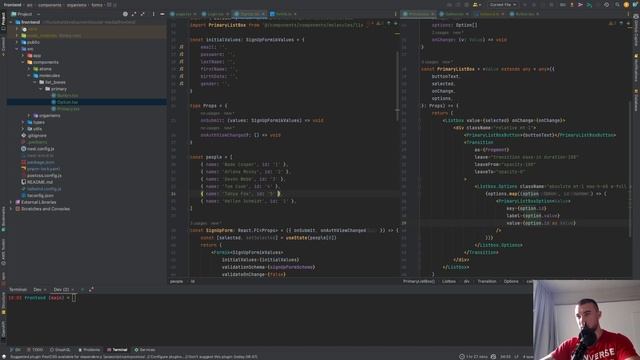Switch to the first left editor tab

[x=183, y=14]
